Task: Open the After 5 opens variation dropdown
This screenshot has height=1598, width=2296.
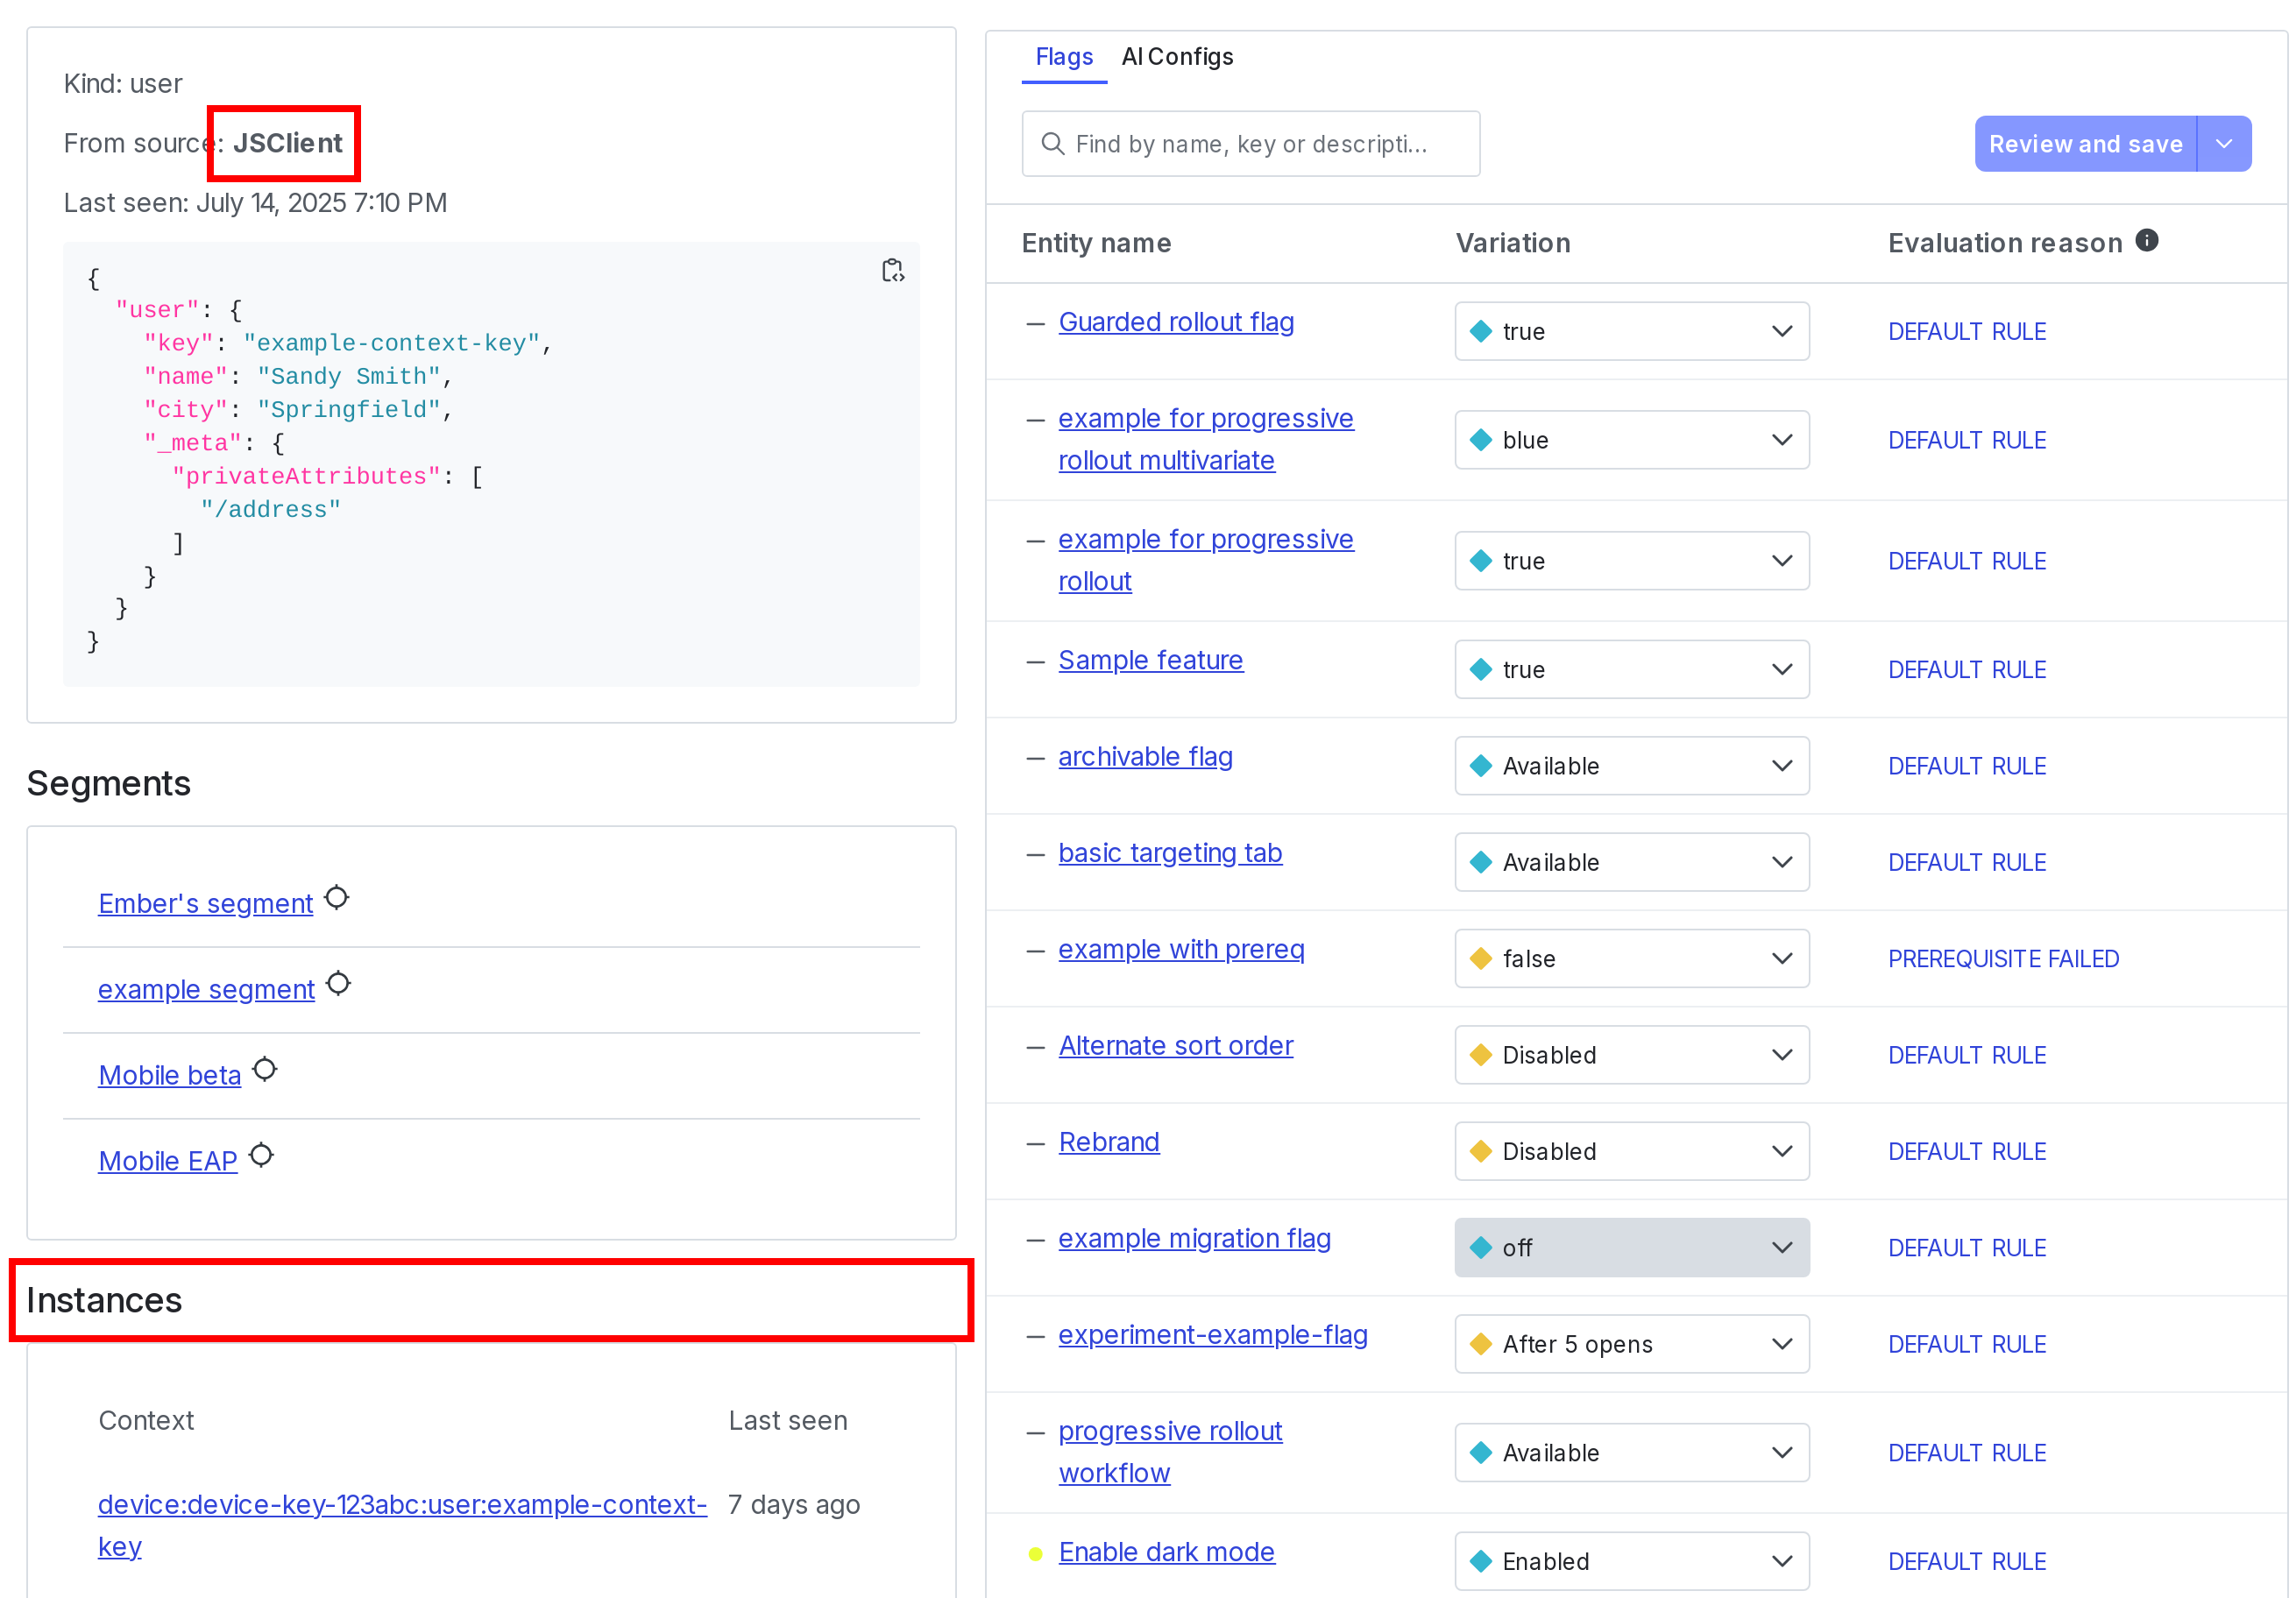Action: 1632,1344
